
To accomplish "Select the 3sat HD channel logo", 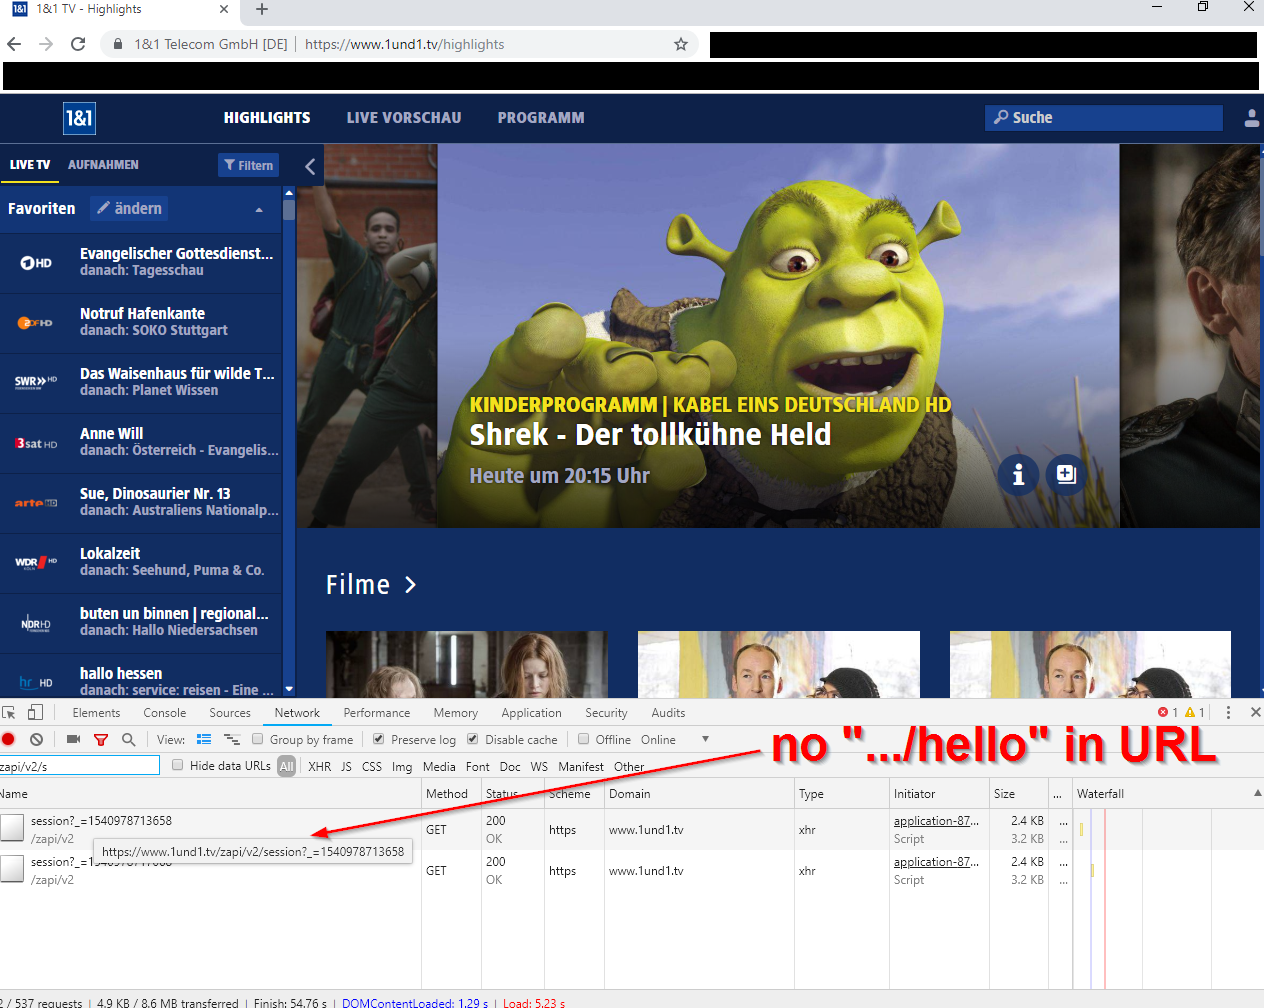I will coord(36,443).
